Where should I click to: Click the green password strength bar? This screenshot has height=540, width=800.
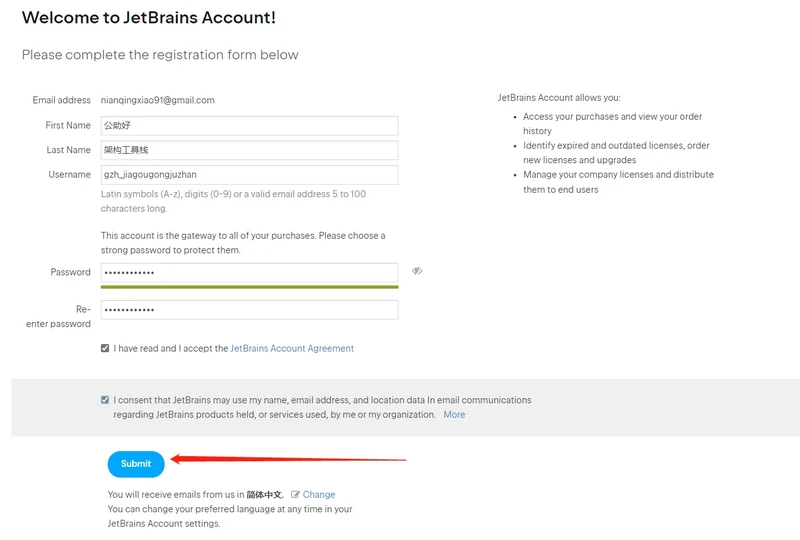click(249, 287)
